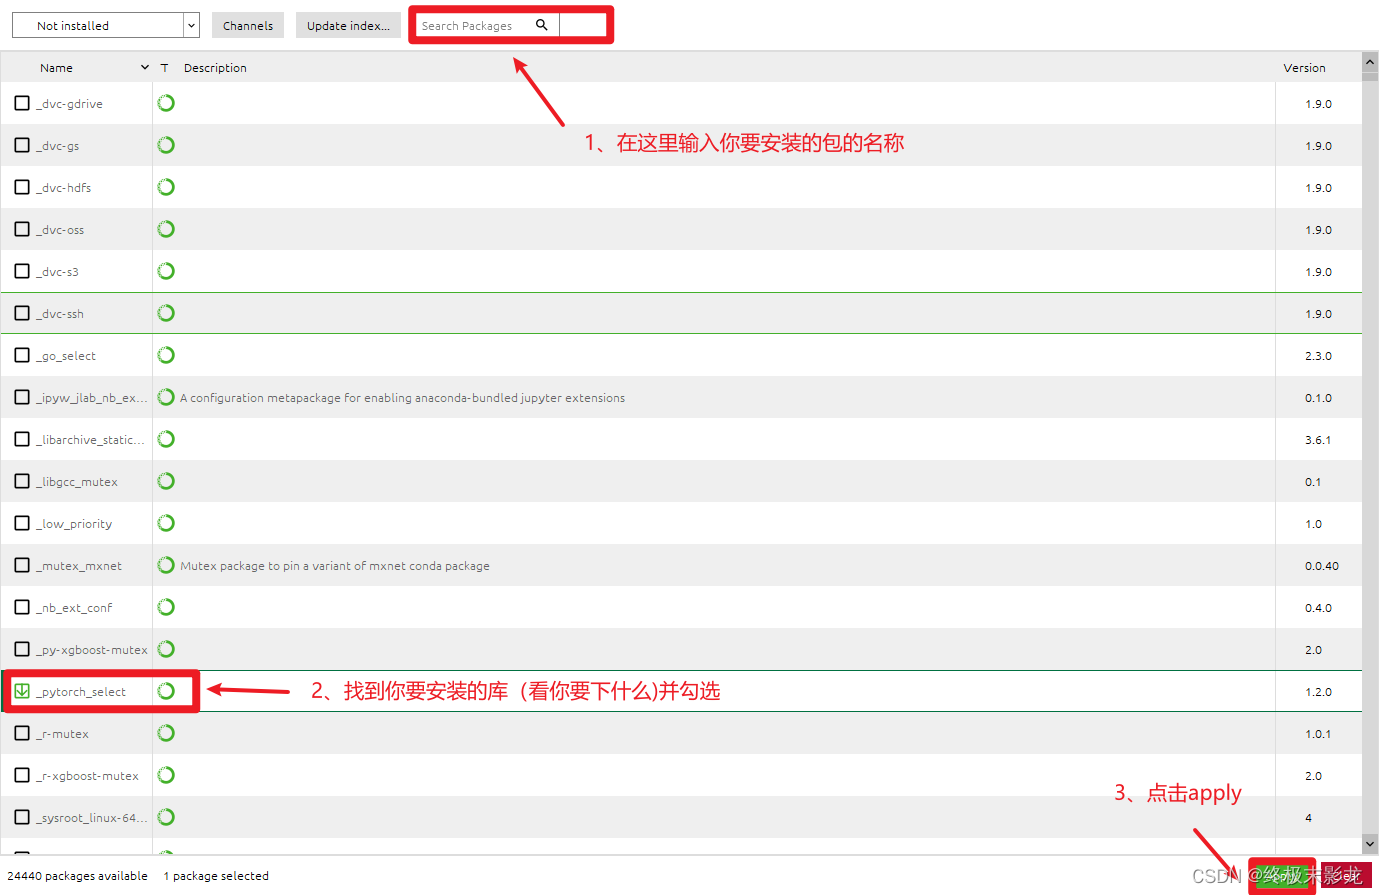Uncheck the _pytorch_select install checkbox
Screen dimensions: 1379x895
(22, 691)
